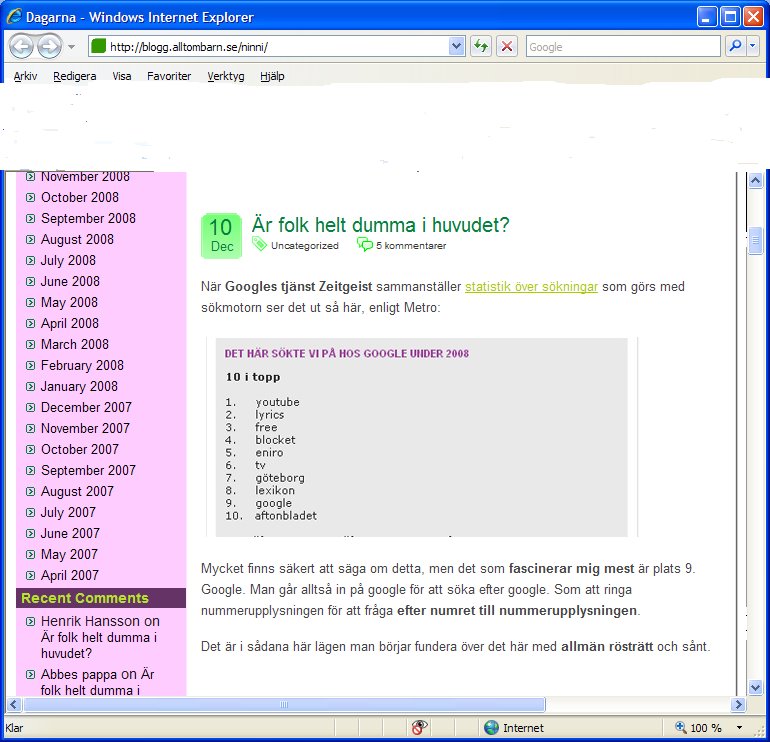Click the green tag icon next to Uncategorized

point(259,244)
